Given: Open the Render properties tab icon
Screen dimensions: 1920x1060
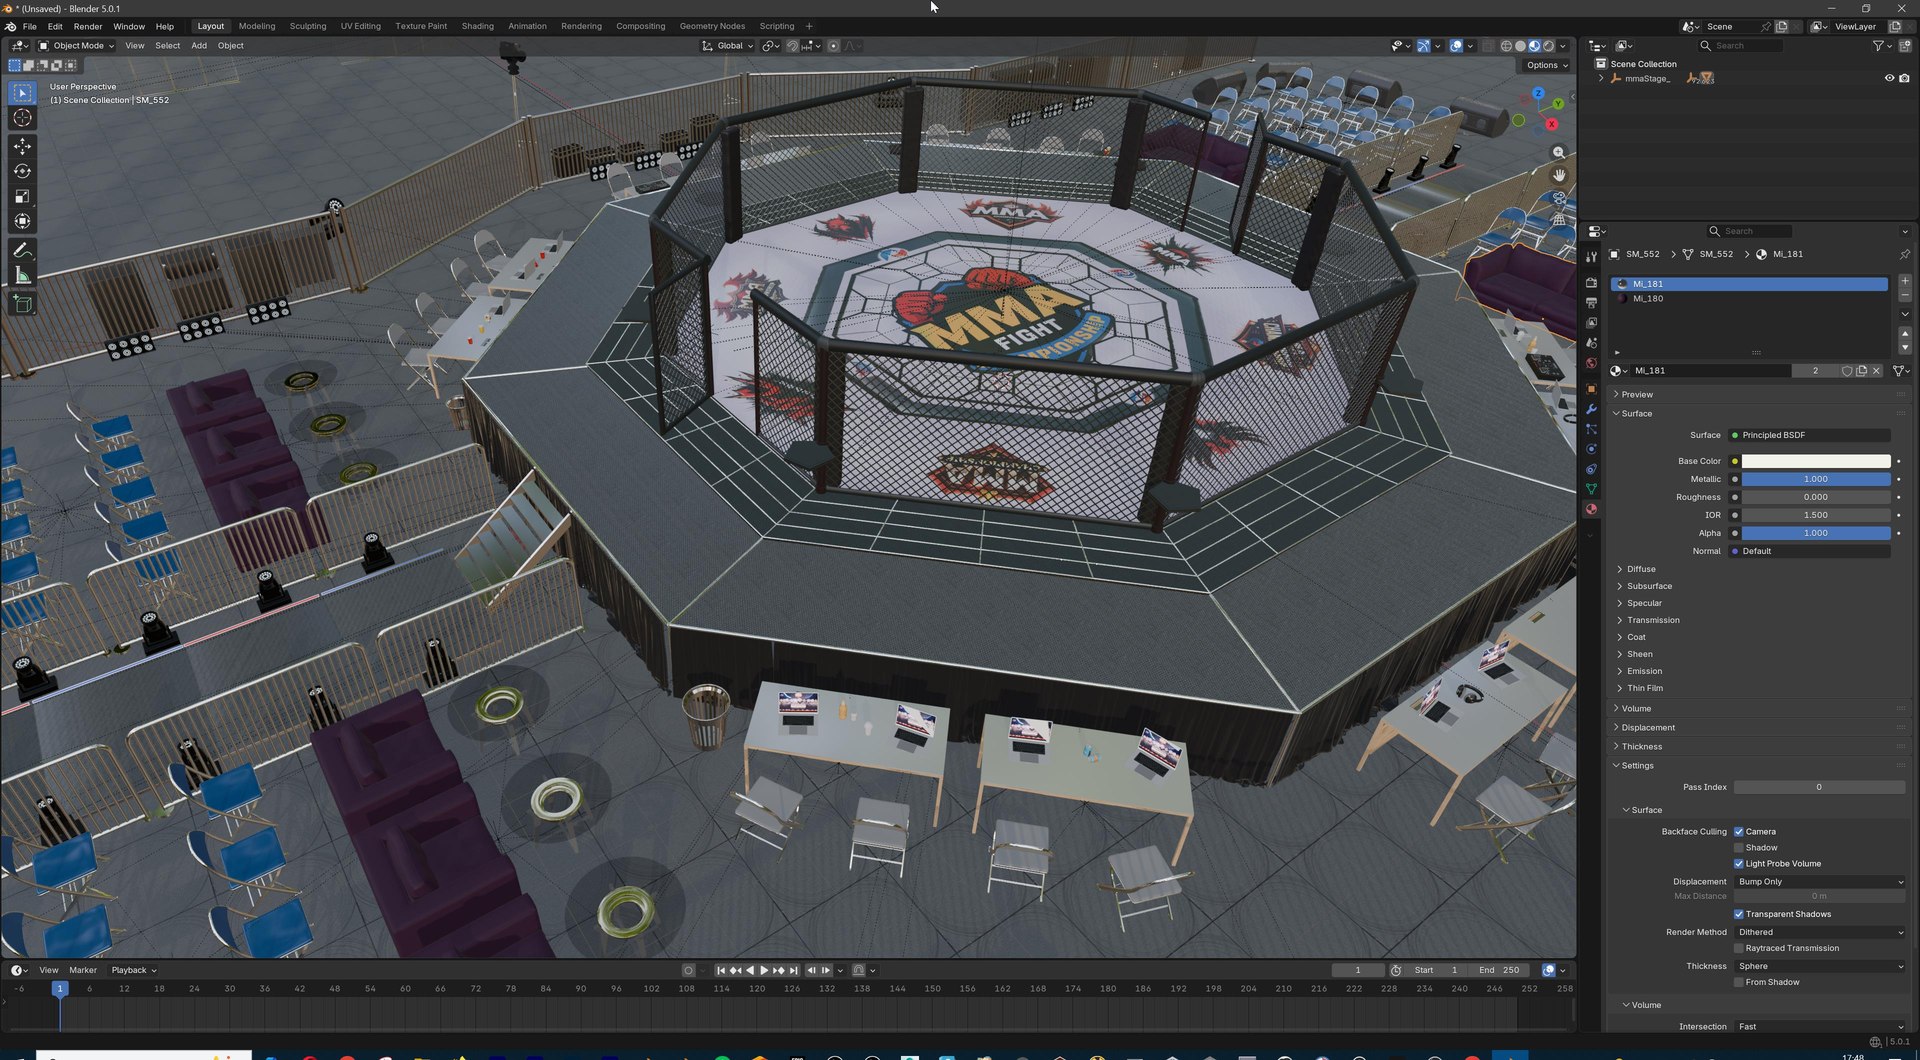Looking at the screenshot, I should tap(1591, 282).
